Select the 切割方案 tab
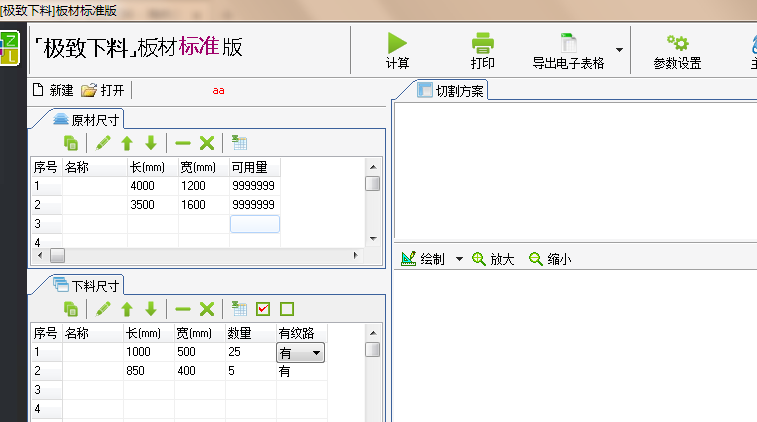The image size is (757, 422). pos(450,91)
